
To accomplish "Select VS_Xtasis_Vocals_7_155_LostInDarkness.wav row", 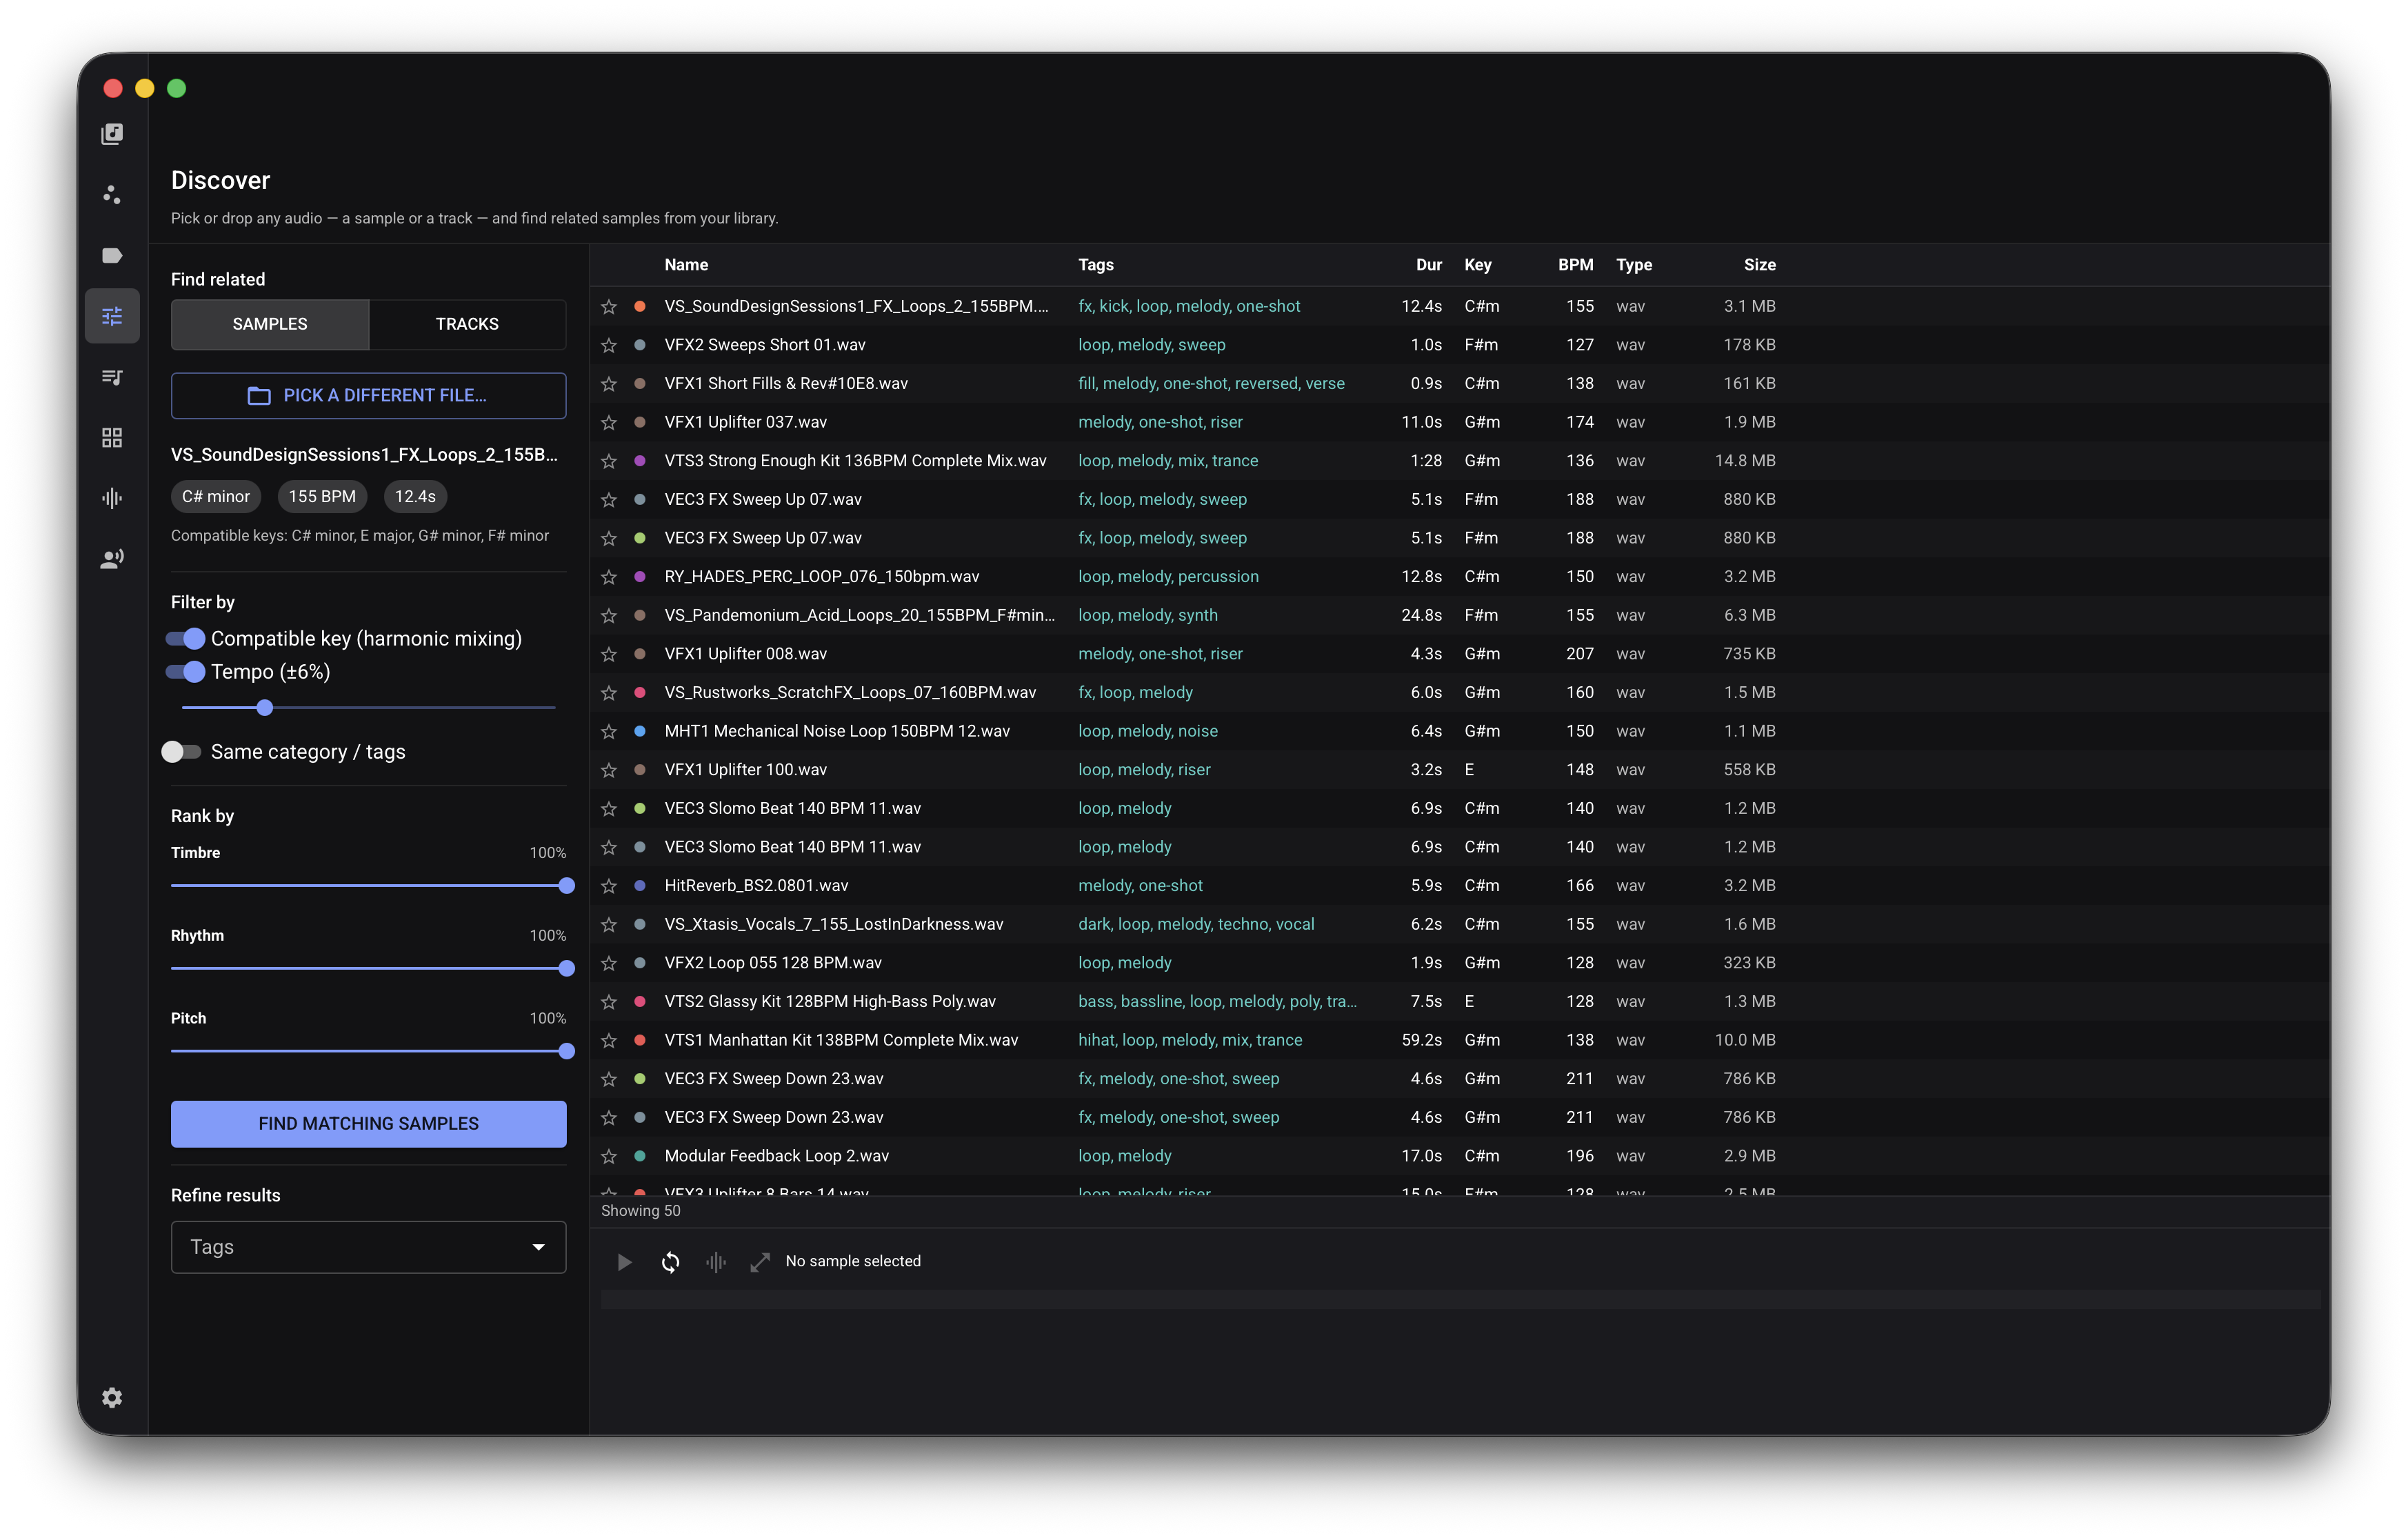I will click(x=1459, y=924).
